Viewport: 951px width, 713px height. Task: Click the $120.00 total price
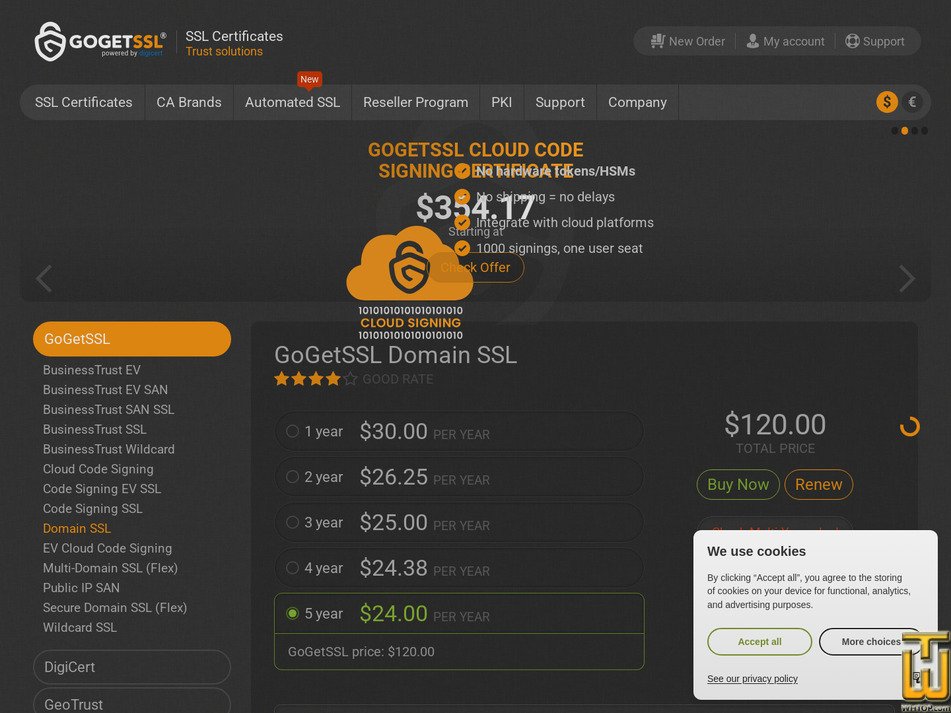[775, 424]
